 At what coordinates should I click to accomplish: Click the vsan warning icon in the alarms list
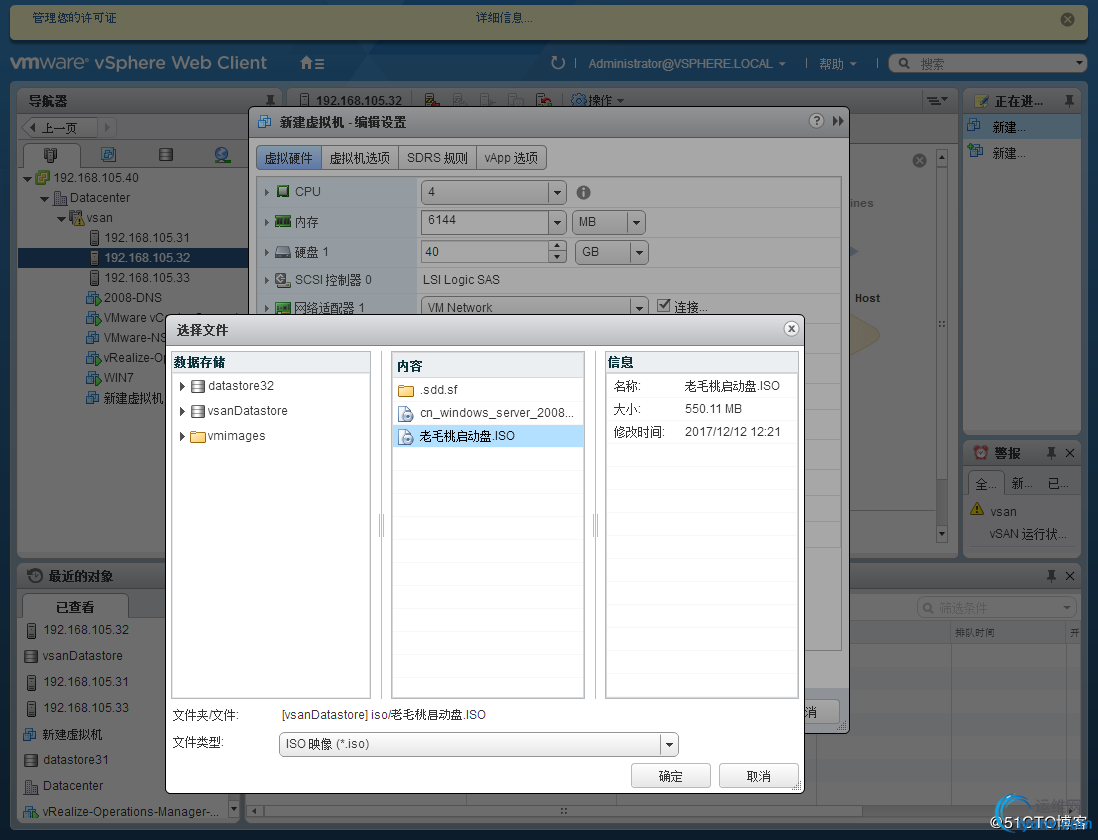978,510
